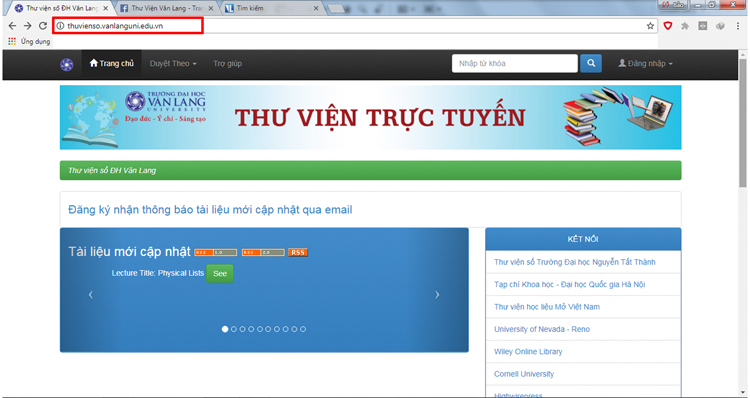Viewport: 750px width, 398px height.
Task: Open Chrome three-dot menu
Action: [739, 26]
